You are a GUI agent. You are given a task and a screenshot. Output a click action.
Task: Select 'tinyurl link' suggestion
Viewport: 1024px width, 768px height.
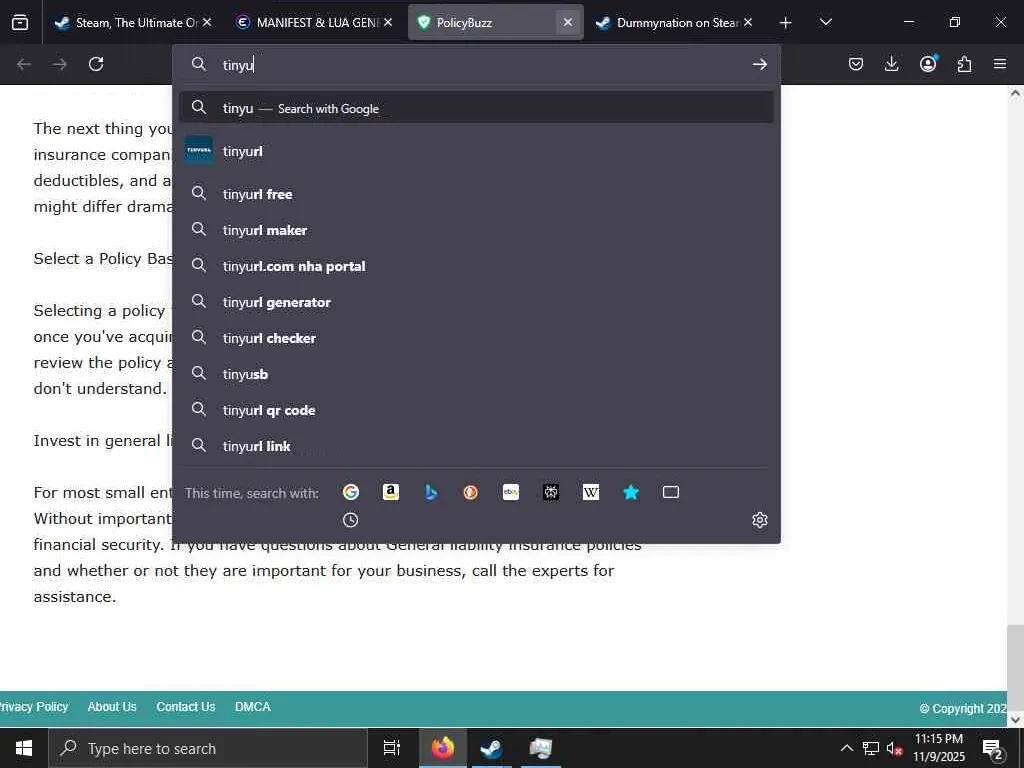click(x=476, y=445)
